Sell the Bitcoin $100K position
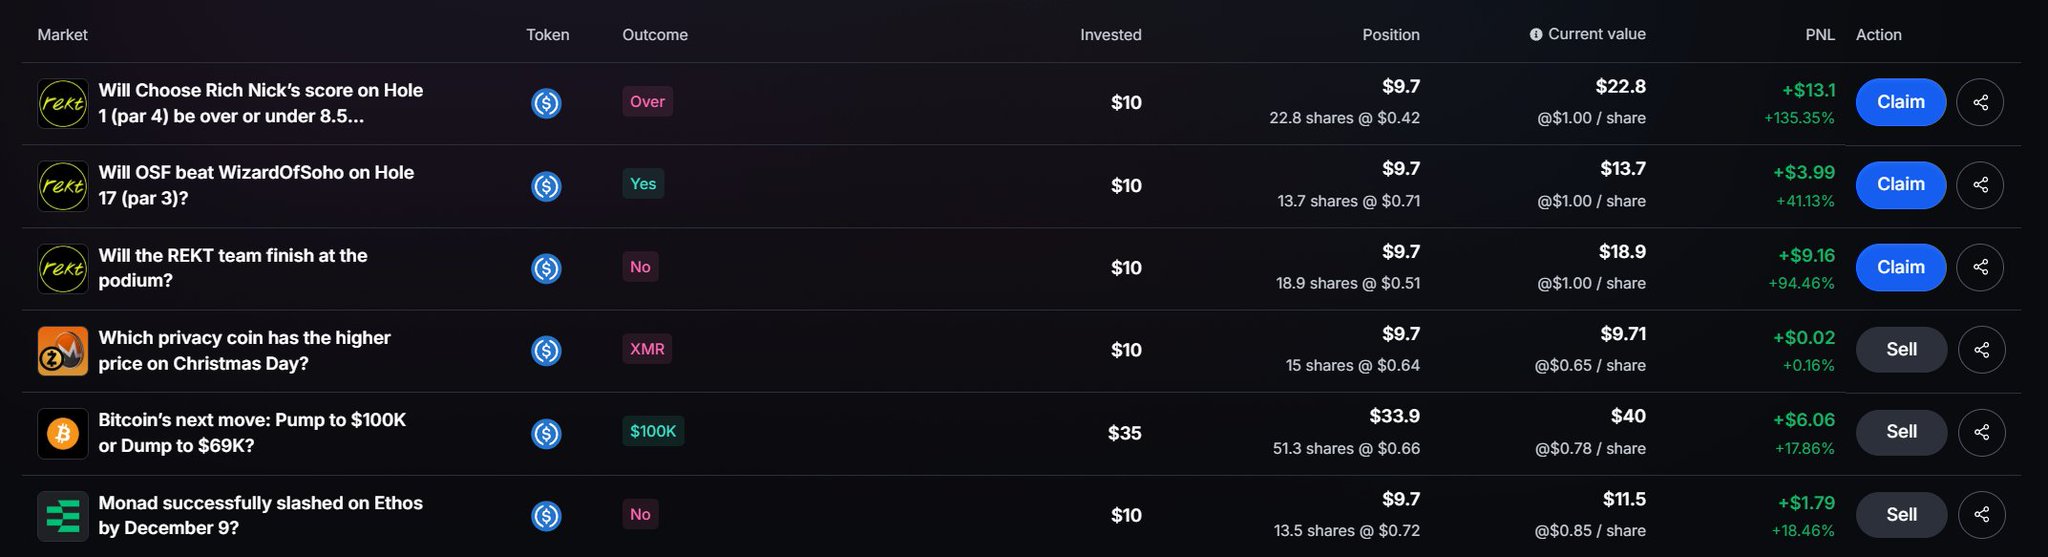 point(1901,433)
